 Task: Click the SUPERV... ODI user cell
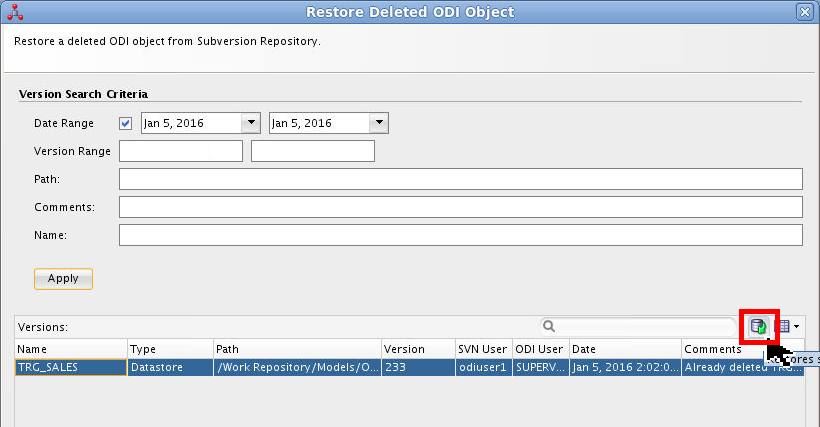tap(541, 367)
